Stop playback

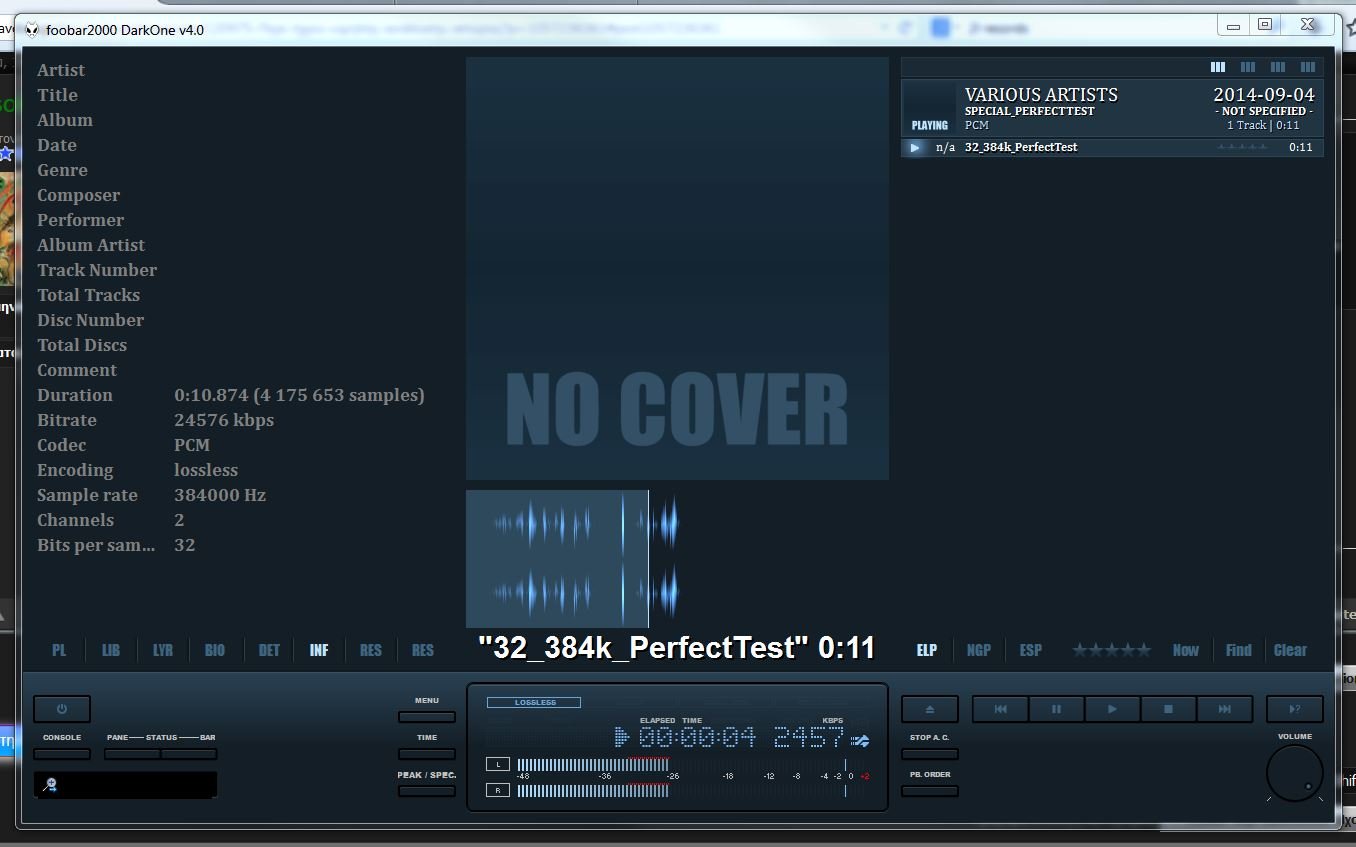(1168, 709)
